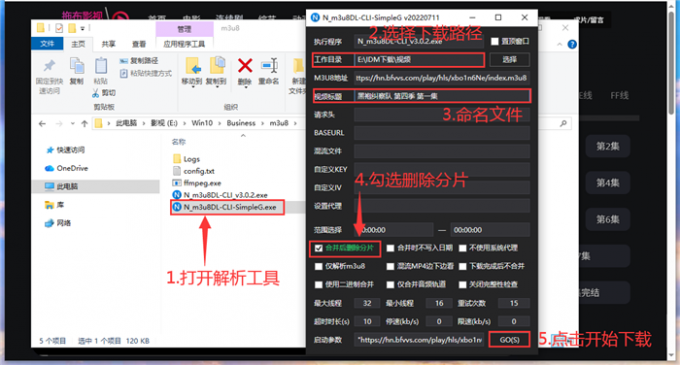Select Network (网络) in navigation pane
Screen dimensions: 680x365
pyautogui.click(x=58, y=223)
